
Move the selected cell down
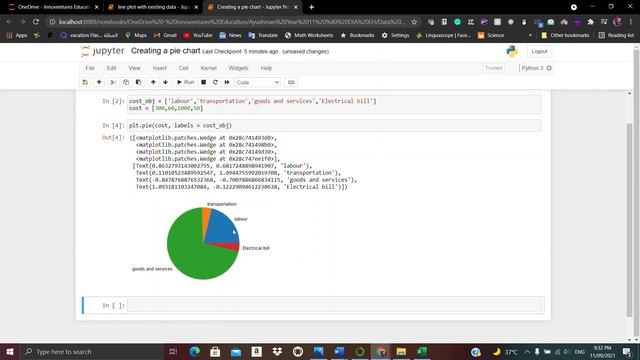coord(165,82)
